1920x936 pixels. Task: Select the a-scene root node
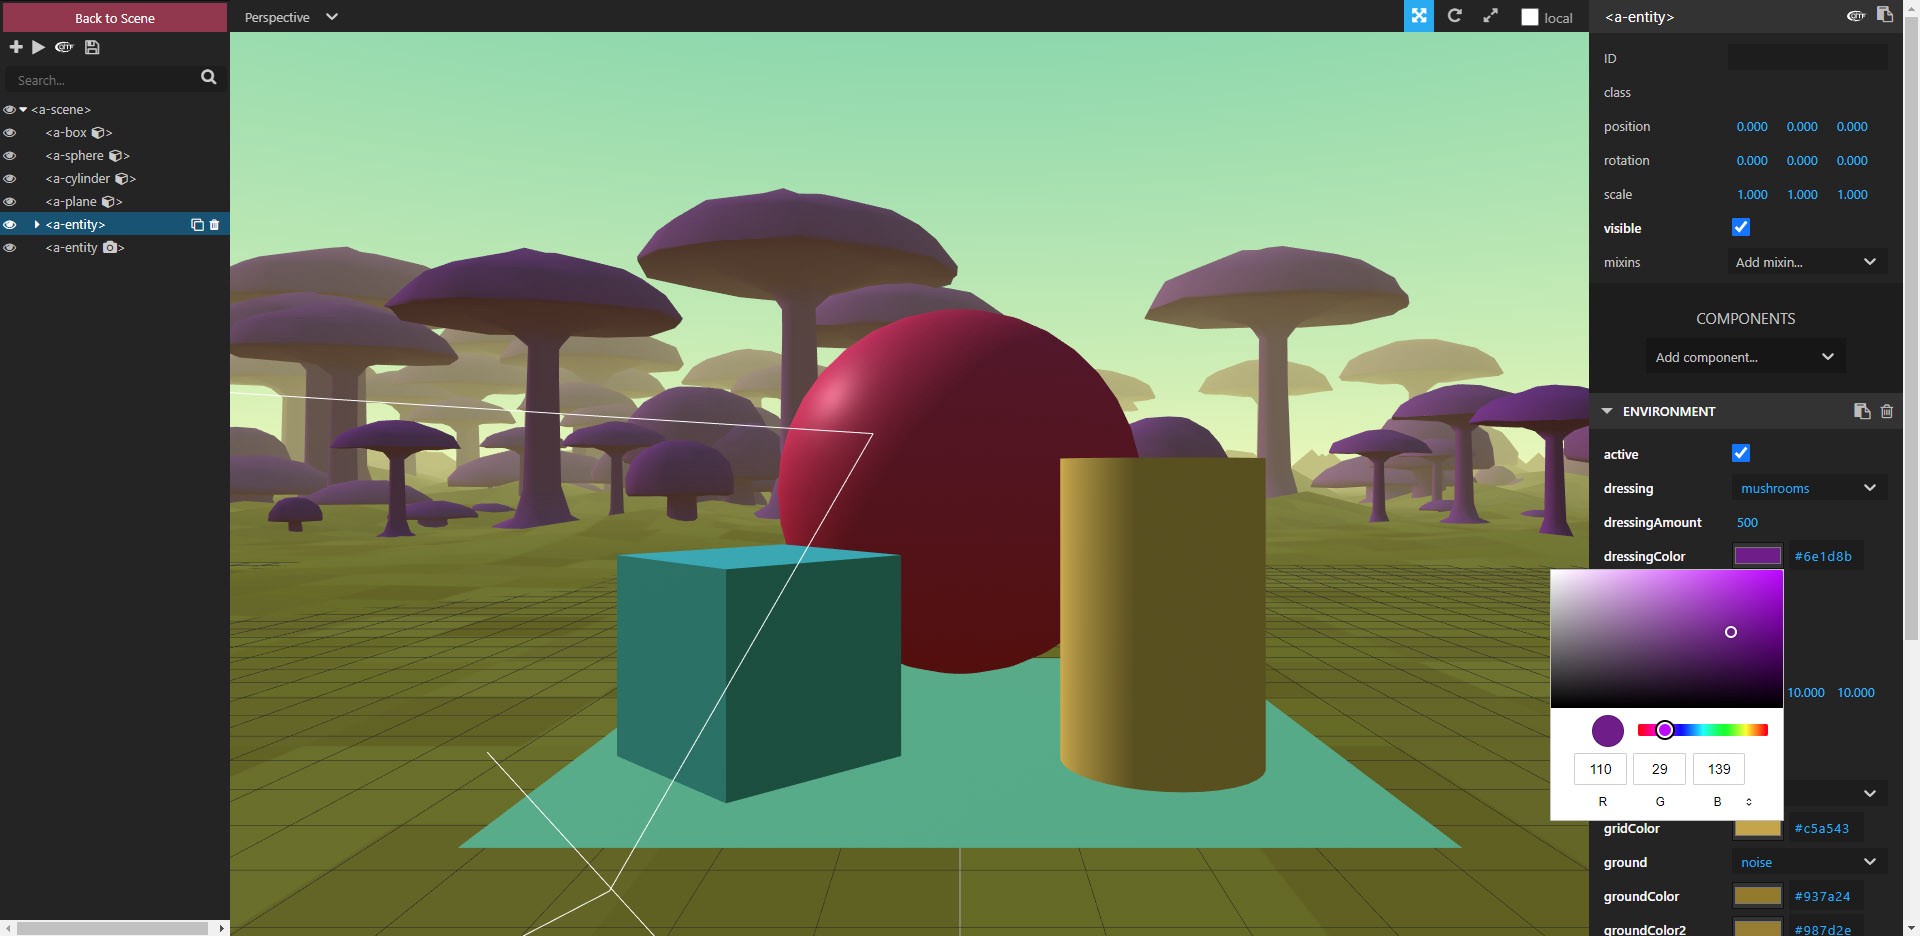tap(61, 110)
